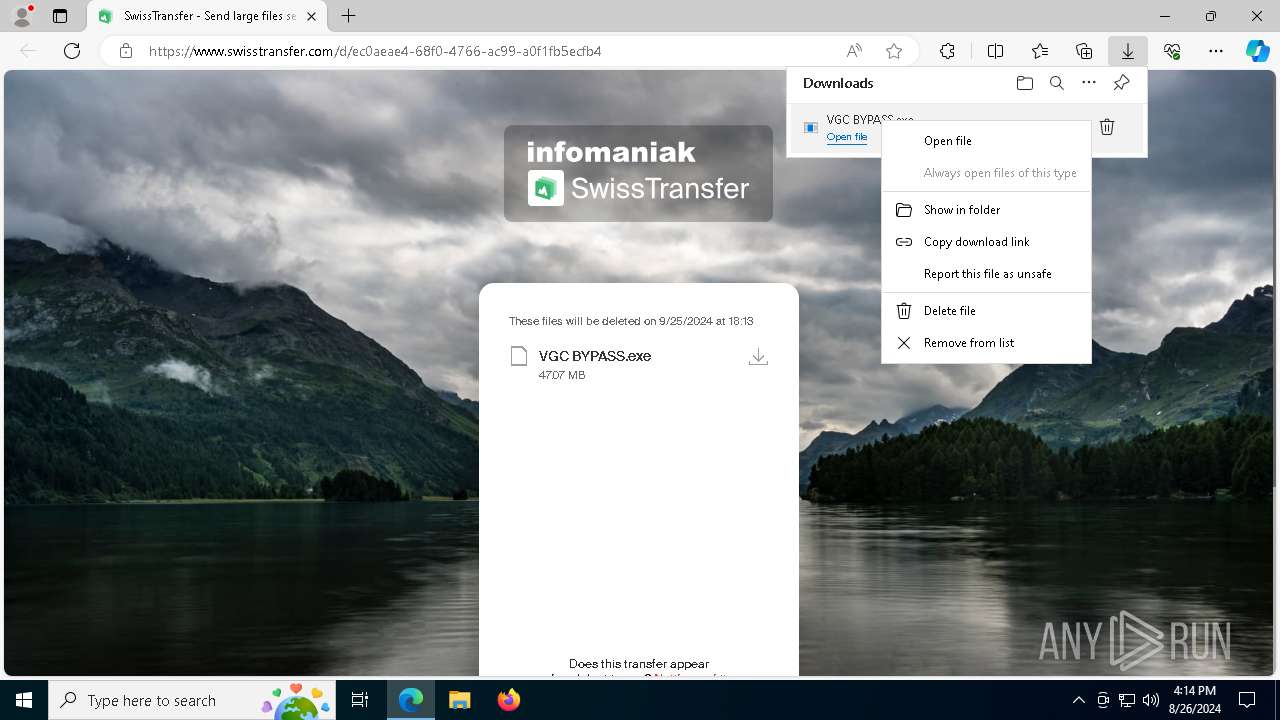The width and height of the screenshot is (1280, 720).
Task: Download VGC BYPASS.exe arrow on page
Action: pos(758,357)
